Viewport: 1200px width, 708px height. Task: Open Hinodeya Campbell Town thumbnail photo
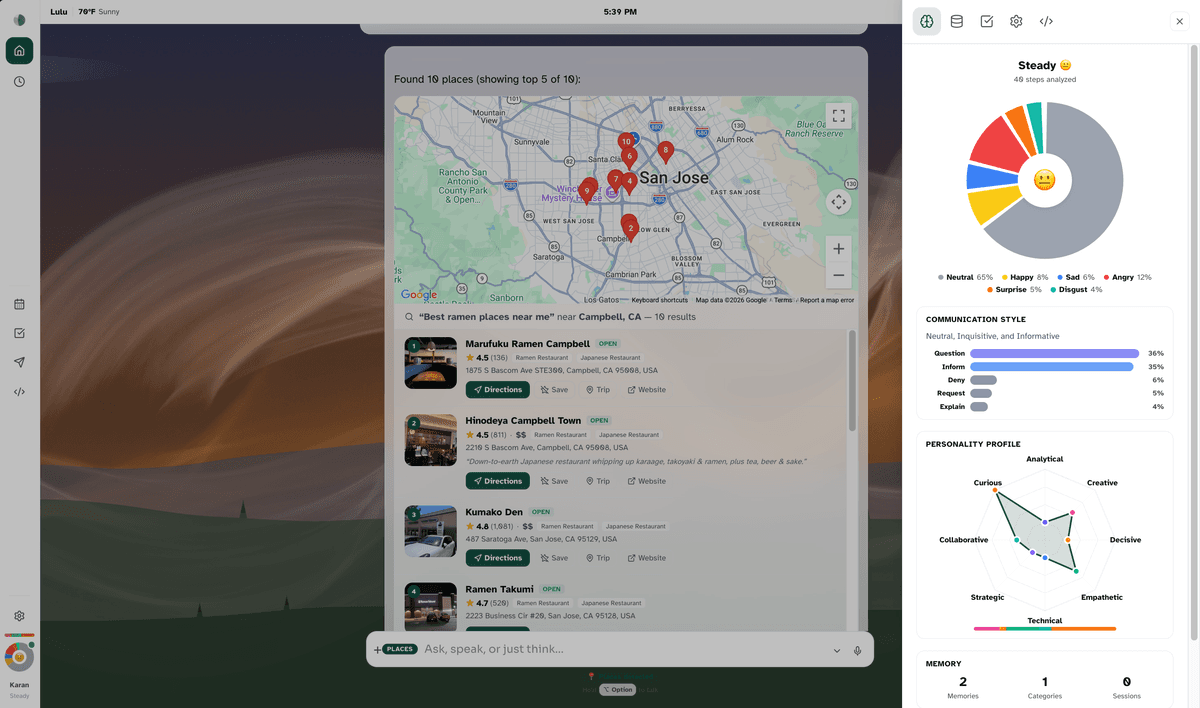pos(431,440)
